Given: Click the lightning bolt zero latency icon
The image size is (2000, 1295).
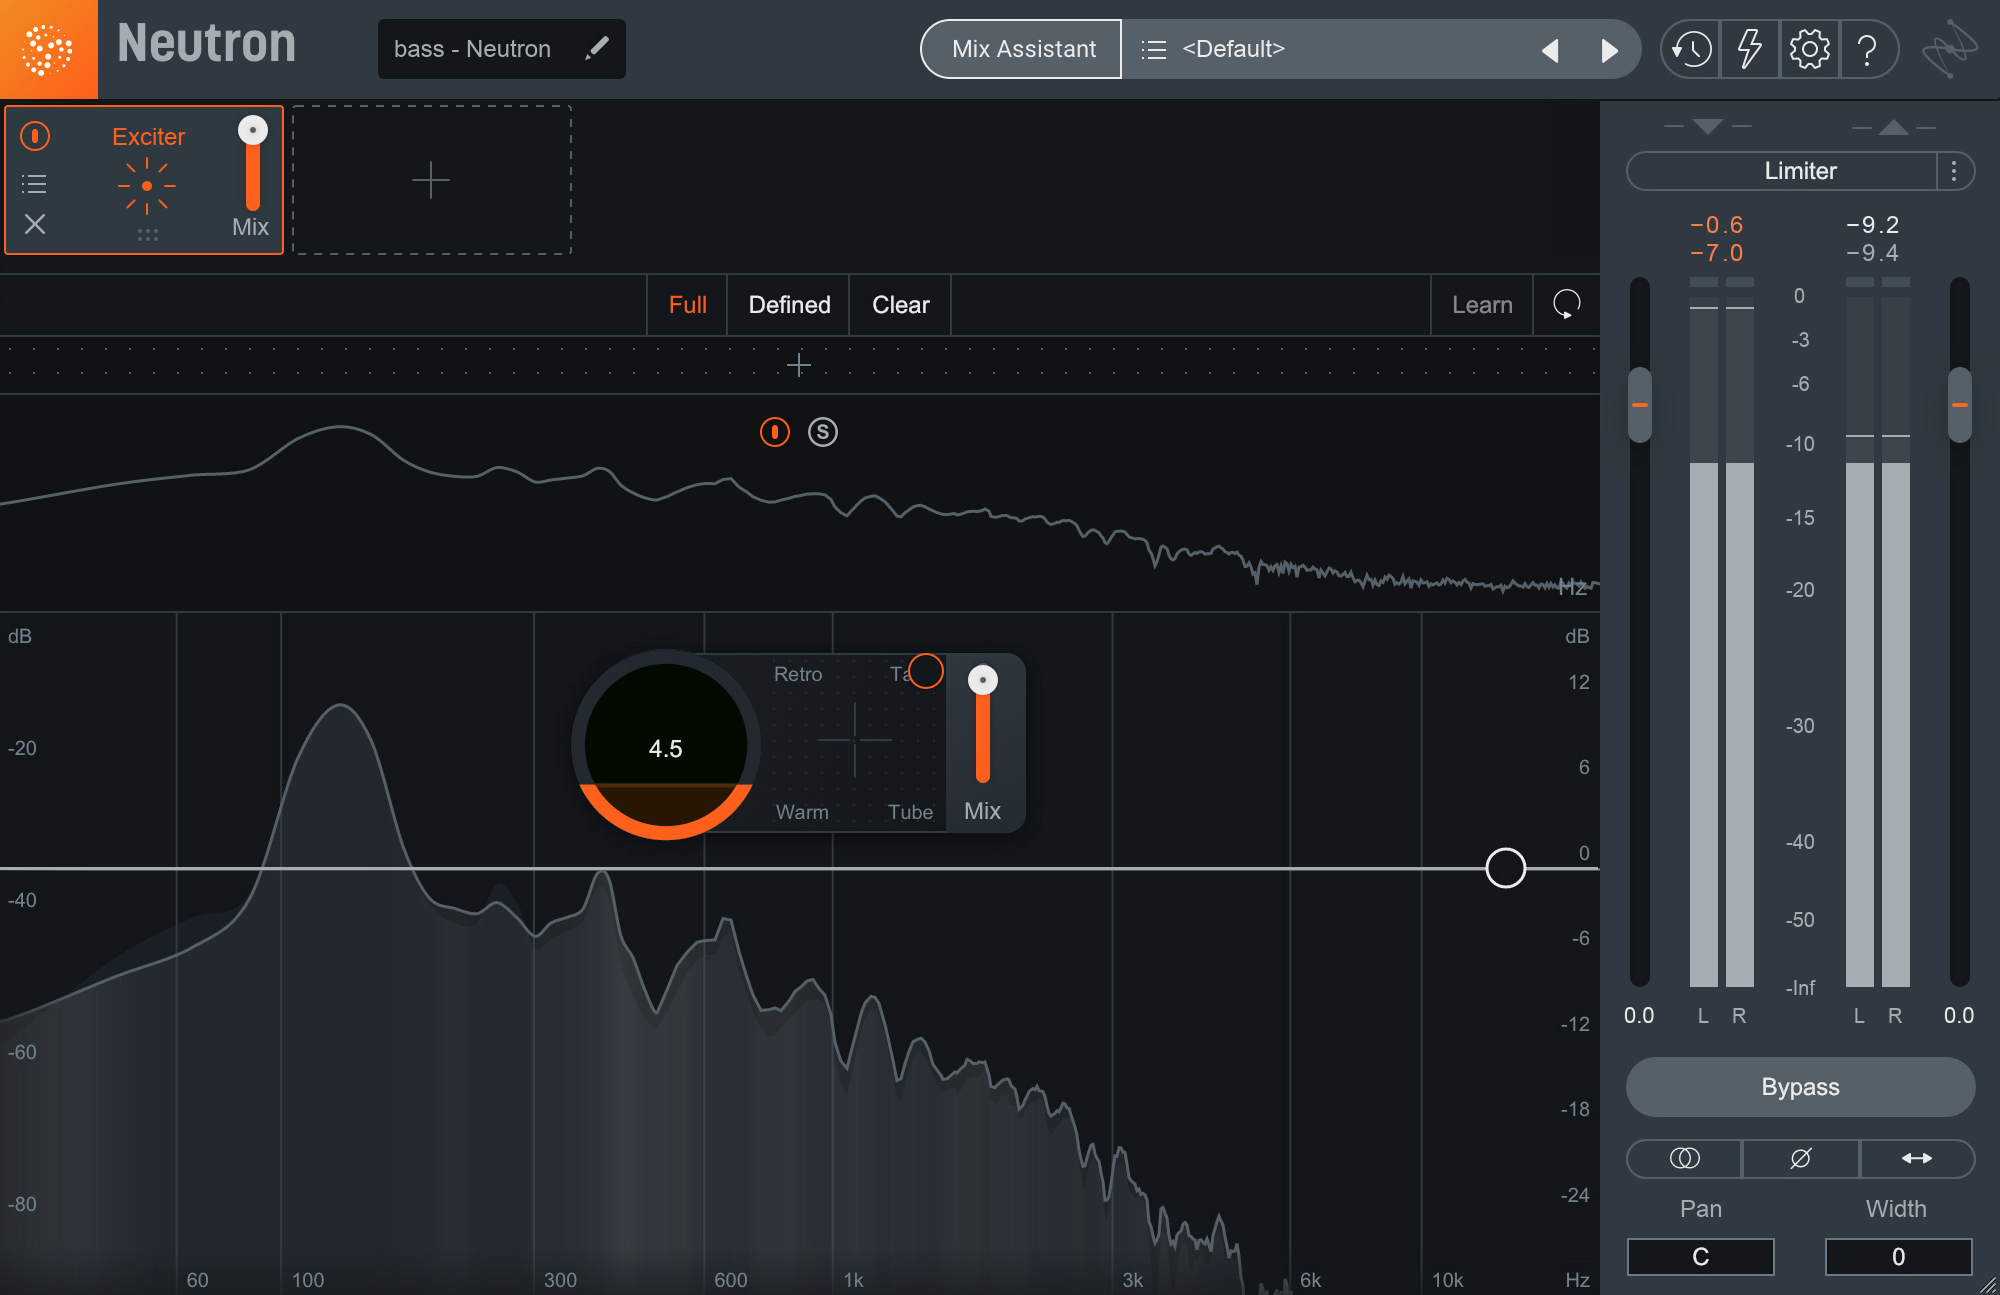Looking at the screenshot, I should tap(1749, 49).
